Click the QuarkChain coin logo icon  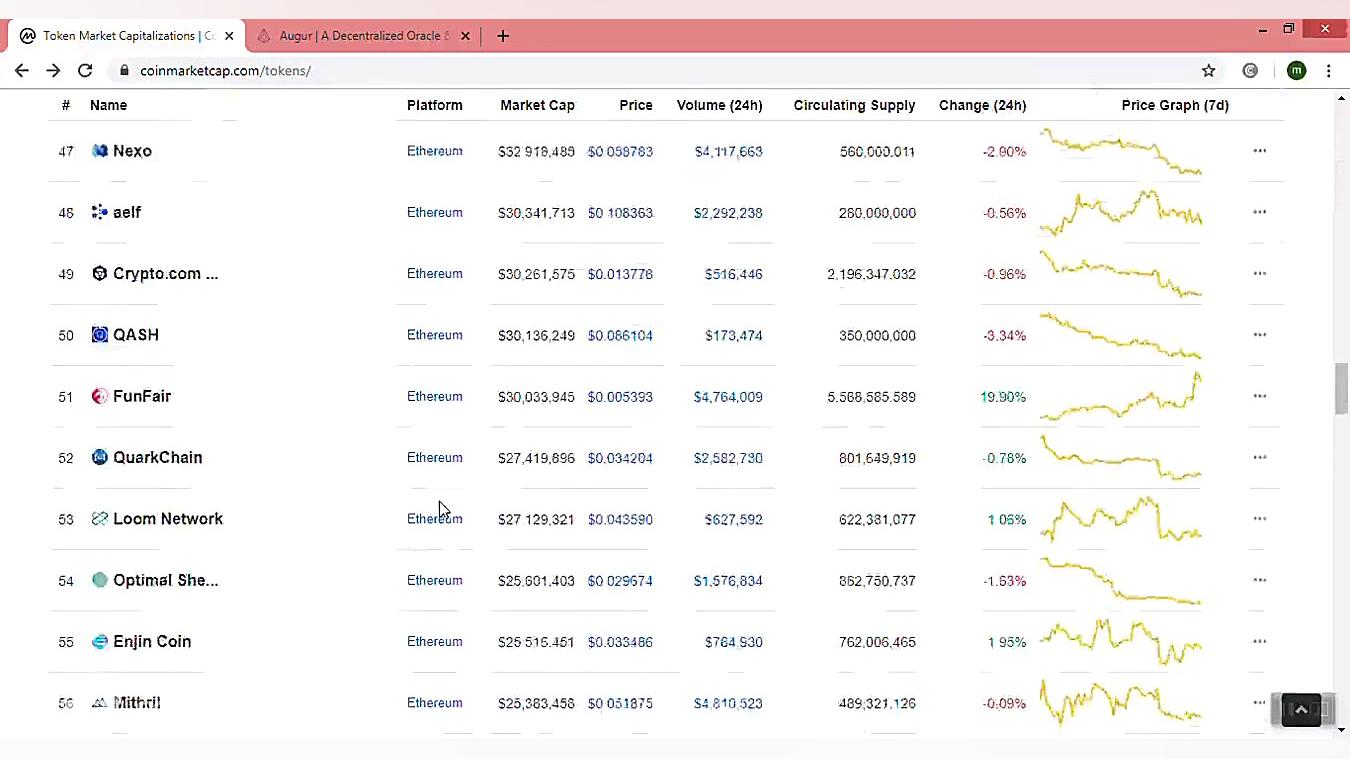coord(99,457)
